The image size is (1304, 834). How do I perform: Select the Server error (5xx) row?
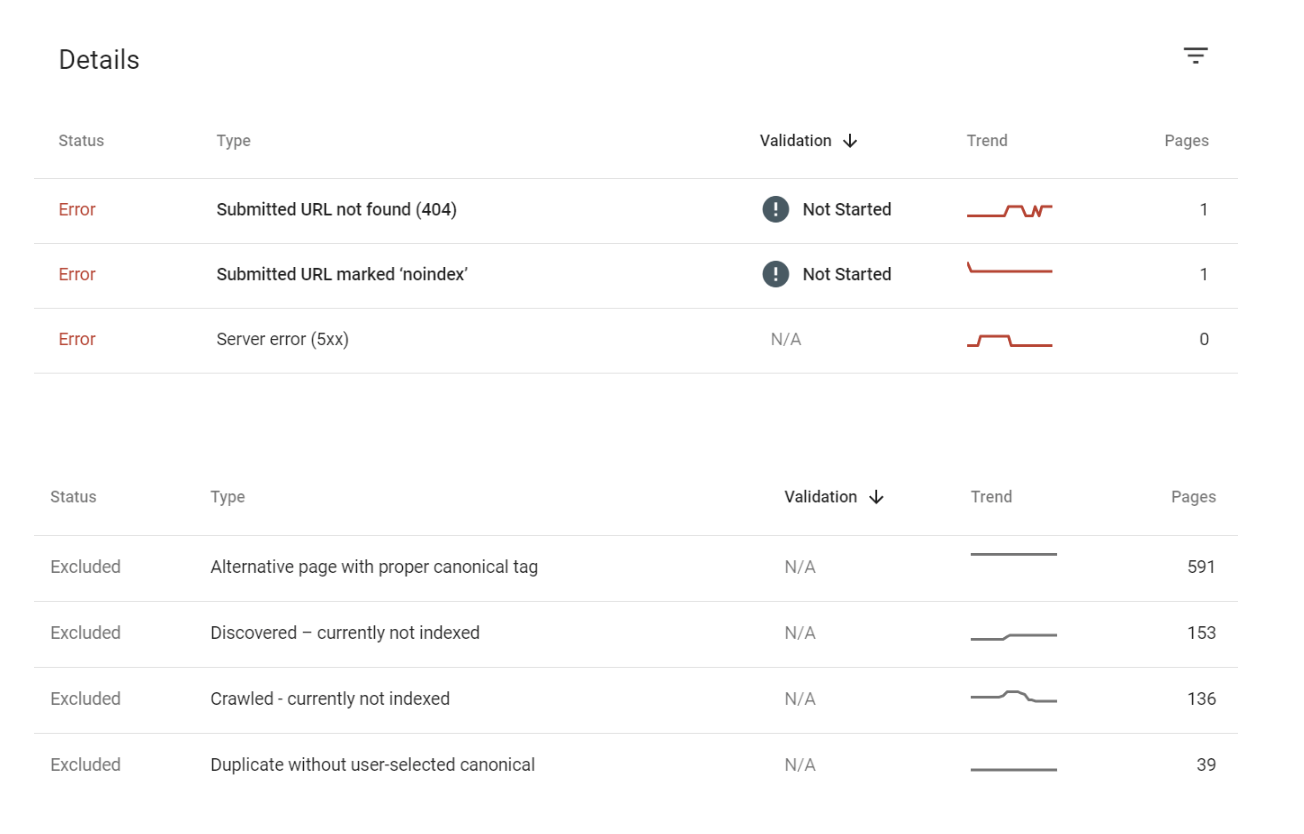636,341
